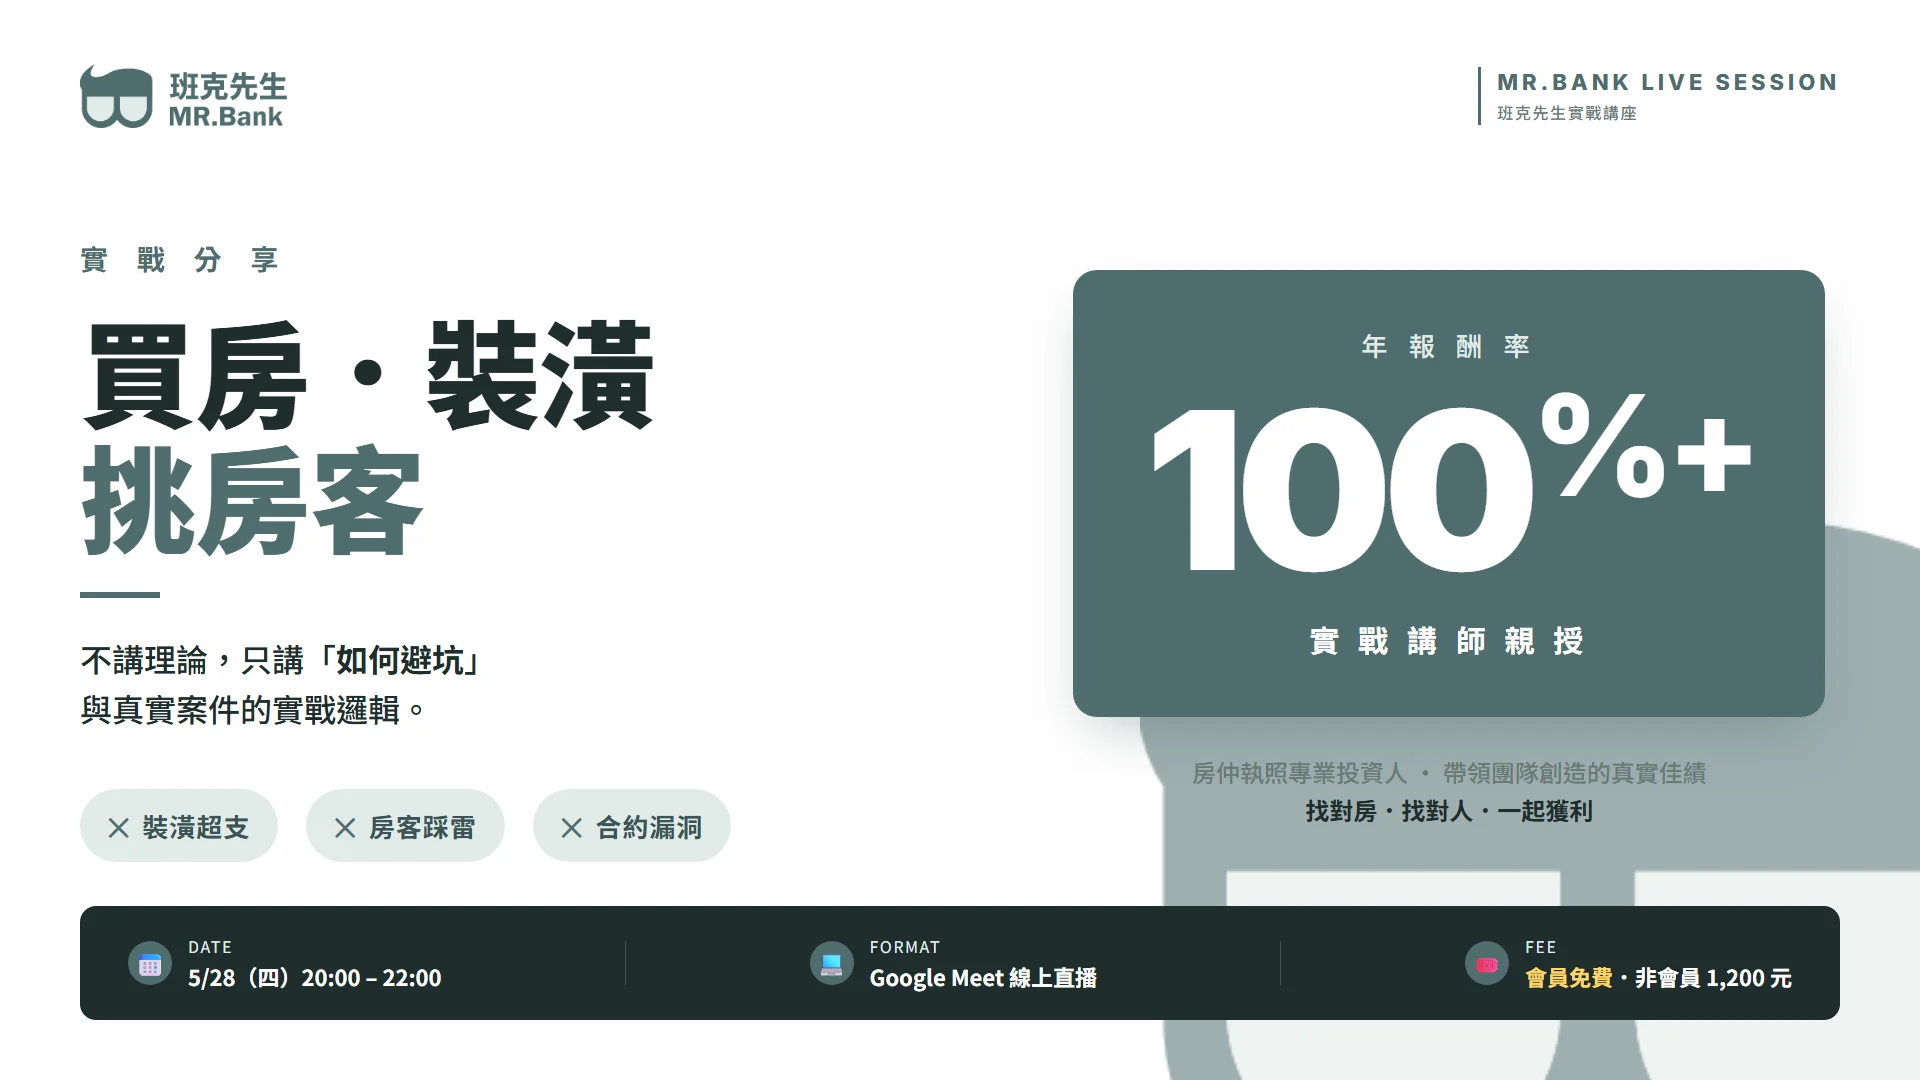The width and height of the screenshot is (1920, 1080).
Task: Click the X icon in 房客踩雷 tag
Action: (345, 828)
